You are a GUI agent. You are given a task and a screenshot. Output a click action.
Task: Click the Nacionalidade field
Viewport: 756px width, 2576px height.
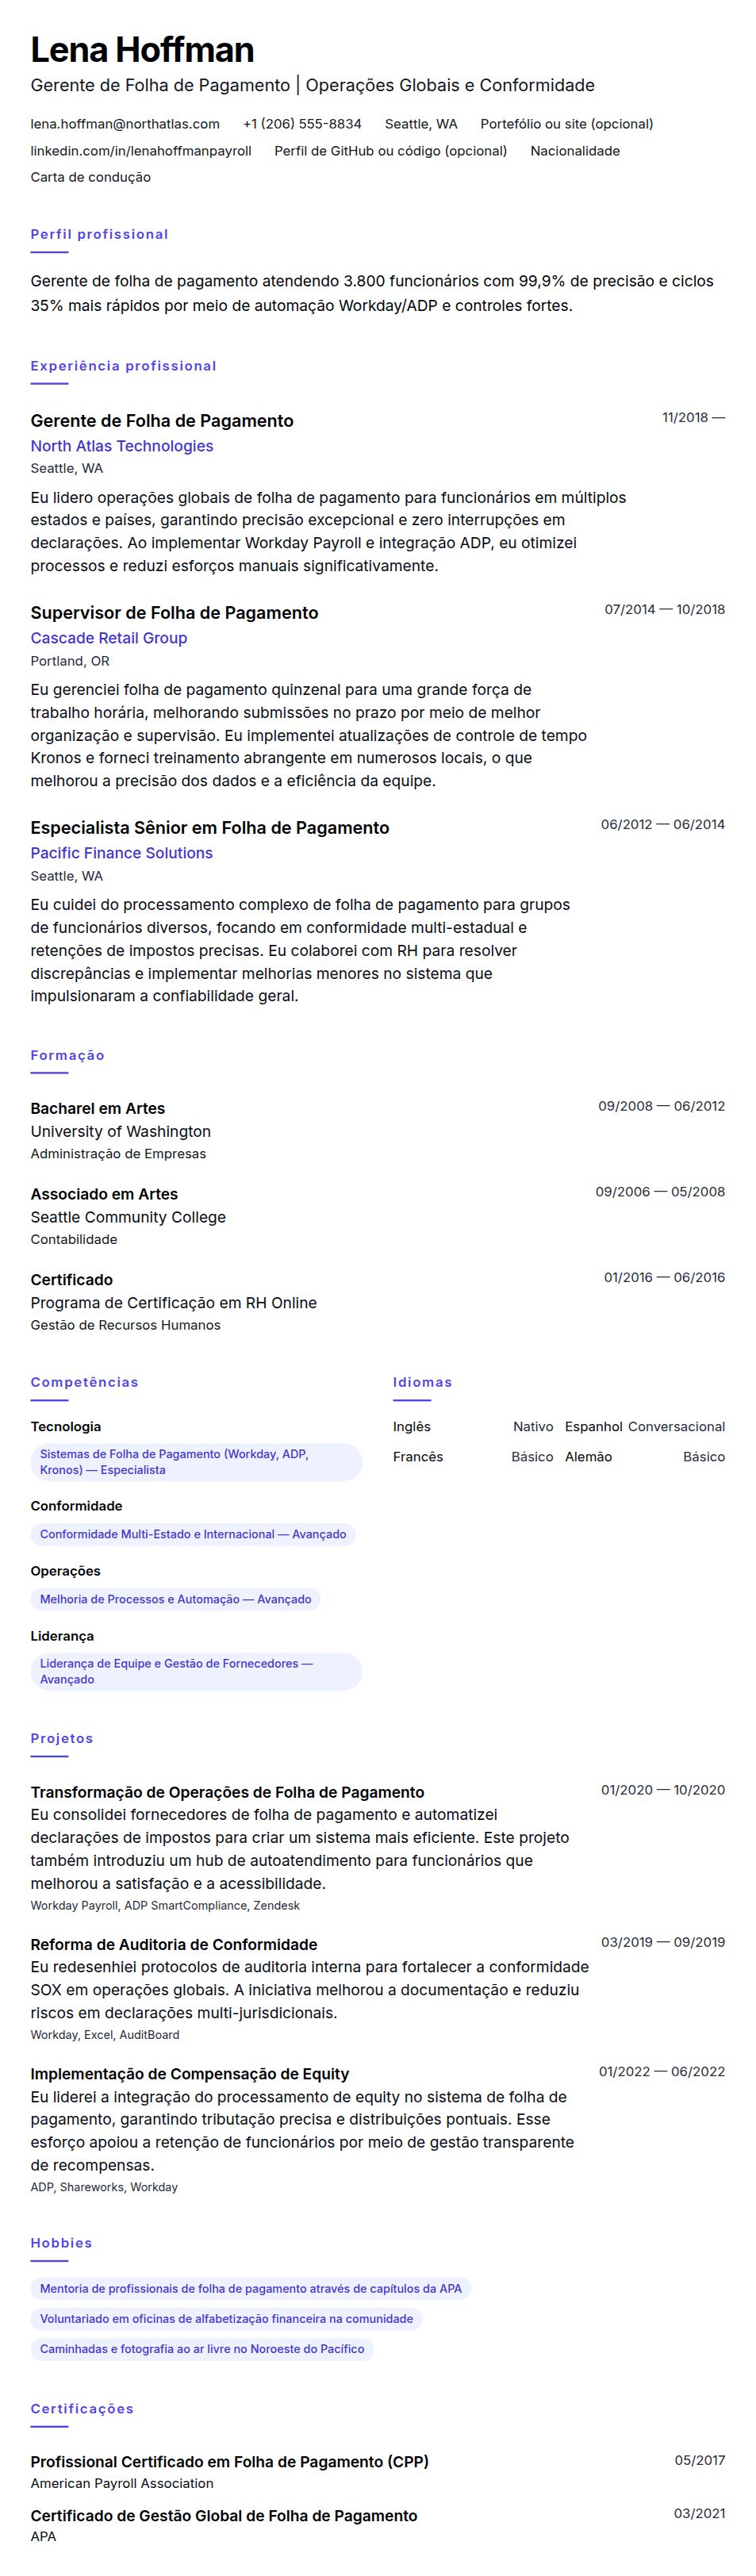click(575, 151)
